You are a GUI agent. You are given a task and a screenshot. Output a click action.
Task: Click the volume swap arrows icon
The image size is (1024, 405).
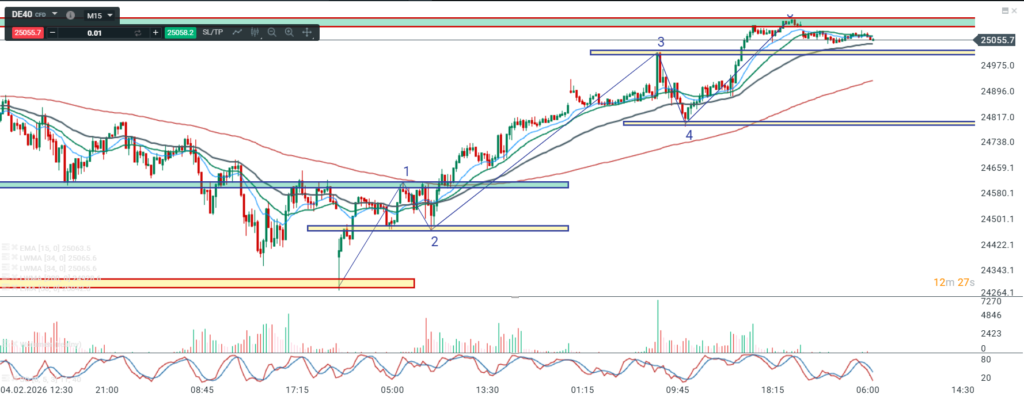coord(137,33)
